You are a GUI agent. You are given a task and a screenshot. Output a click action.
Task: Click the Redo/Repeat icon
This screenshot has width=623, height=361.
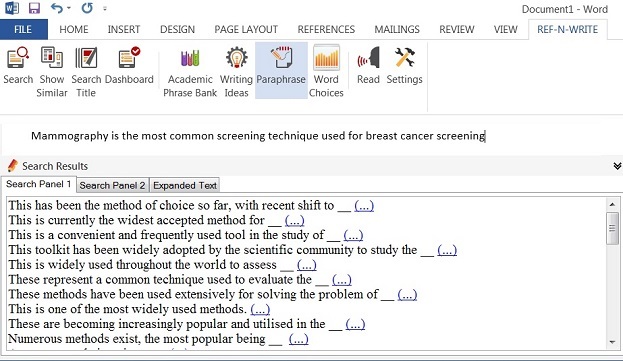click(87, 8)
